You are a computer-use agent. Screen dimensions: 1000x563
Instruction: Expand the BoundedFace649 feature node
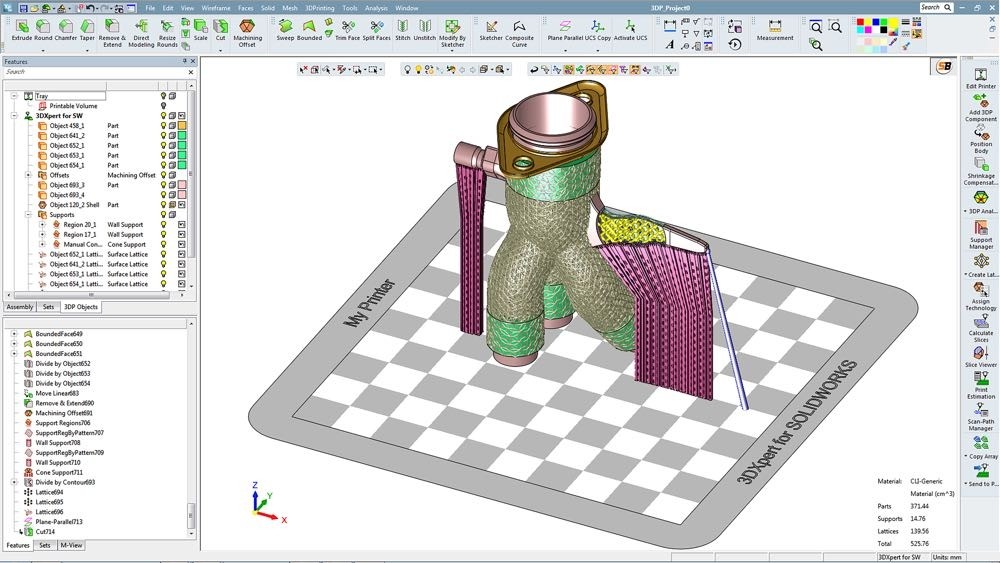click(x=14, y=334)
